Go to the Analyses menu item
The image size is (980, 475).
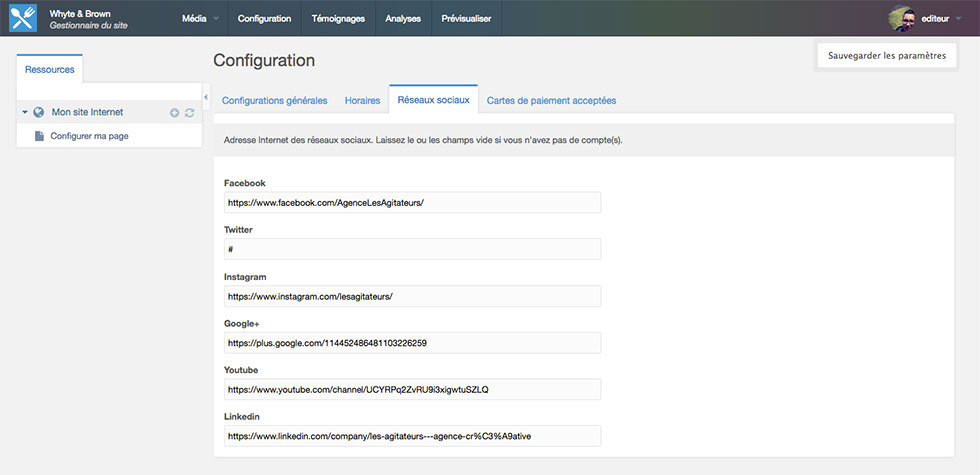pos(403,18)
